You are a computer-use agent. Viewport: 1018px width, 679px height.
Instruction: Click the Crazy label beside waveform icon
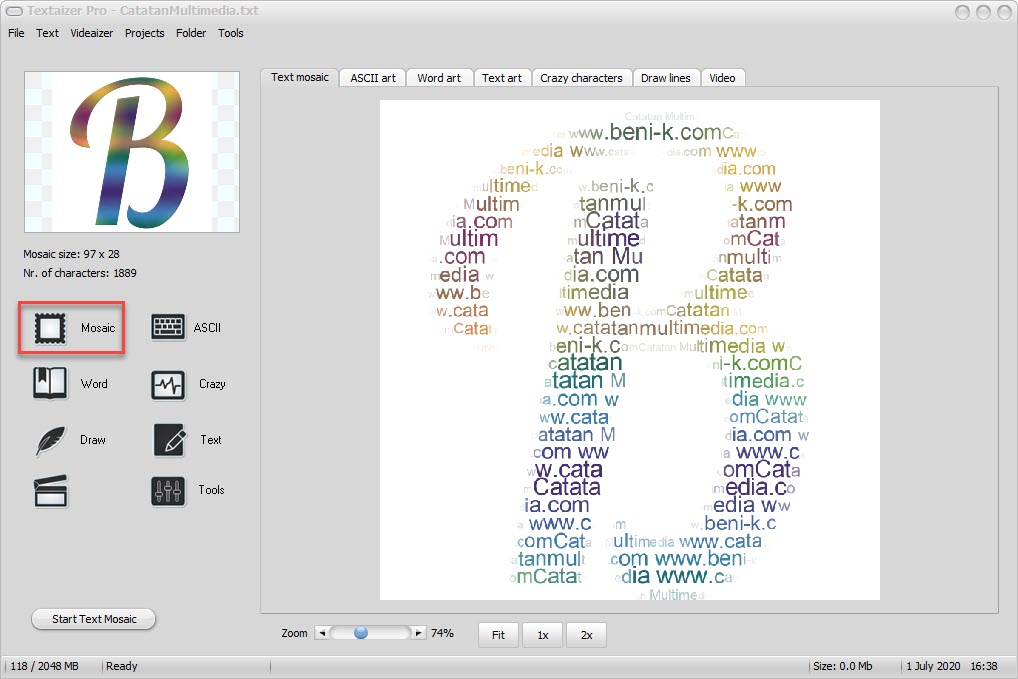point(212,384)
